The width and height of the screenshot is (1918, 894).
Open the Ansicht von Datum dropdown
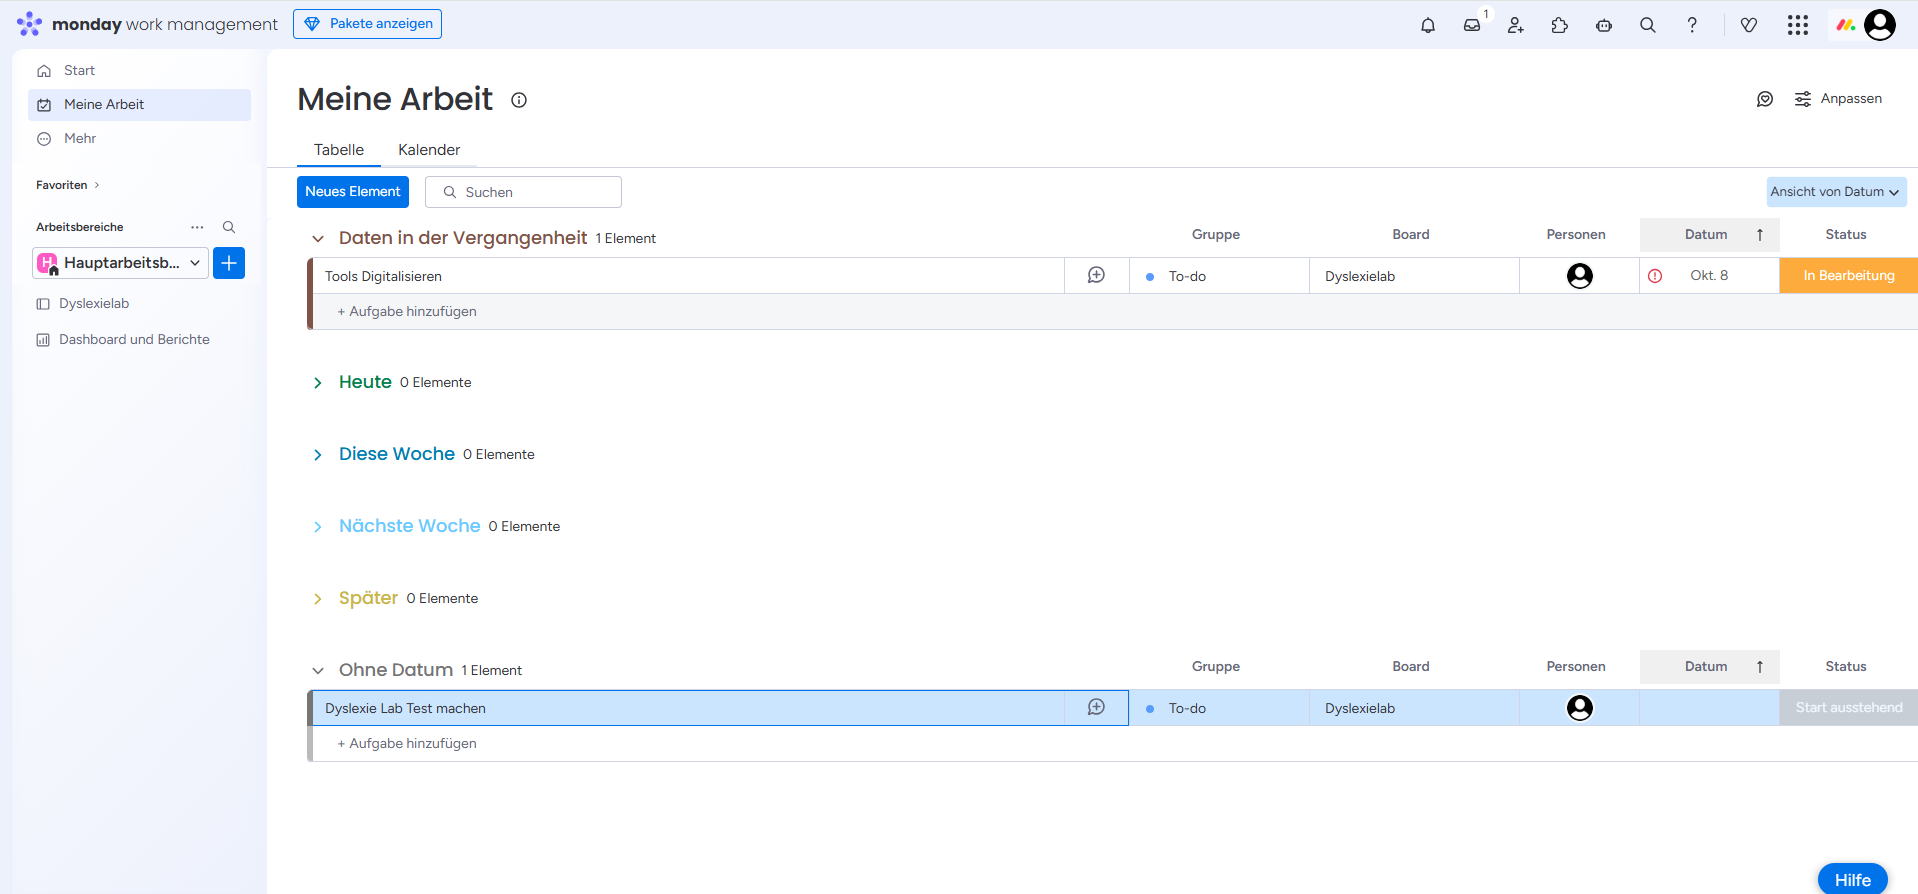(1835, 192)
